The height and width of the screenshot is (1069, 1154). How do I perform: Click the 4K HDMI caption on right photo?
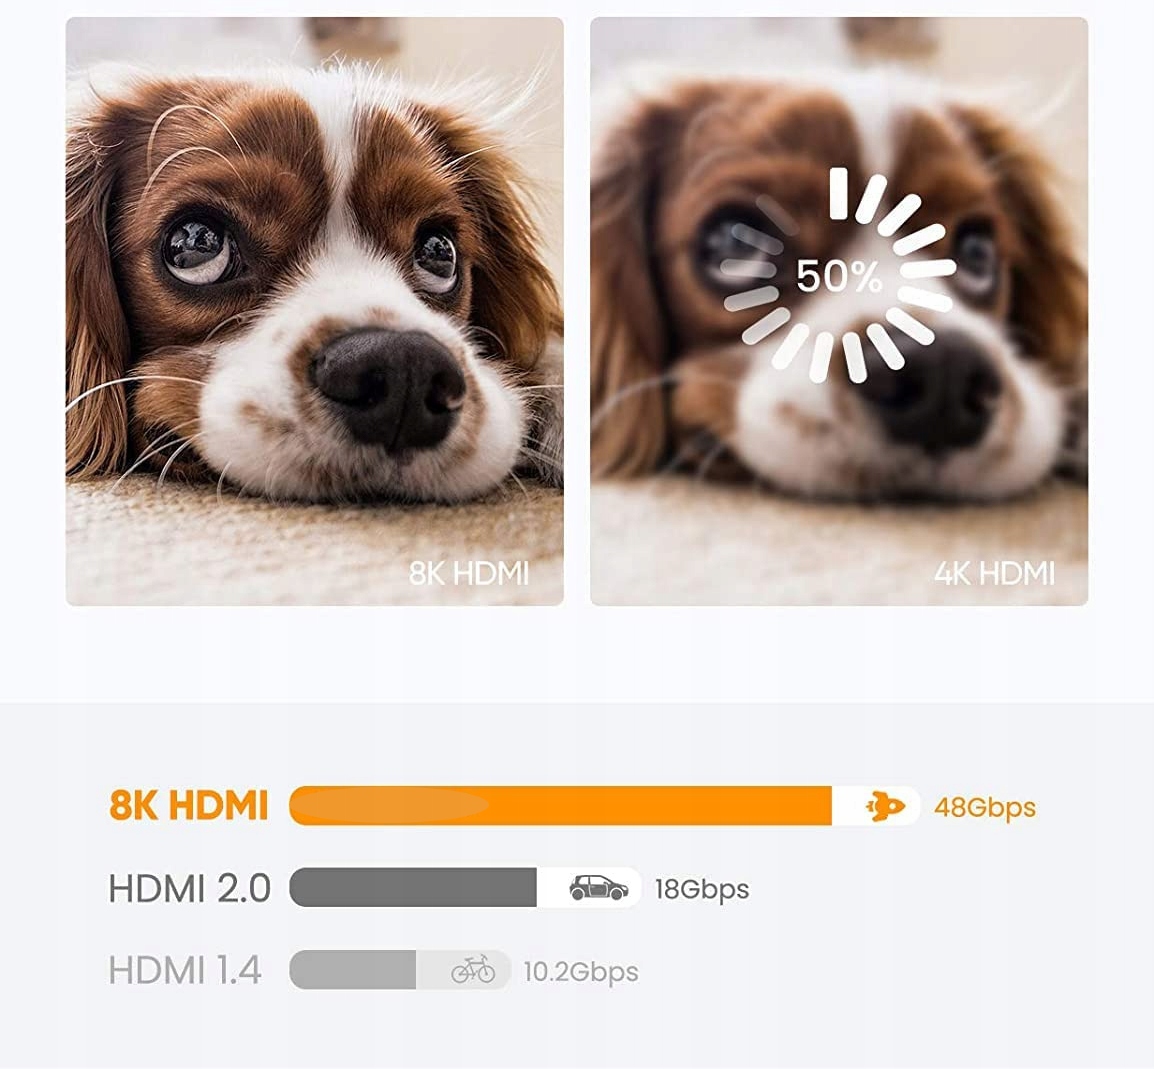(x=994, y=574)
